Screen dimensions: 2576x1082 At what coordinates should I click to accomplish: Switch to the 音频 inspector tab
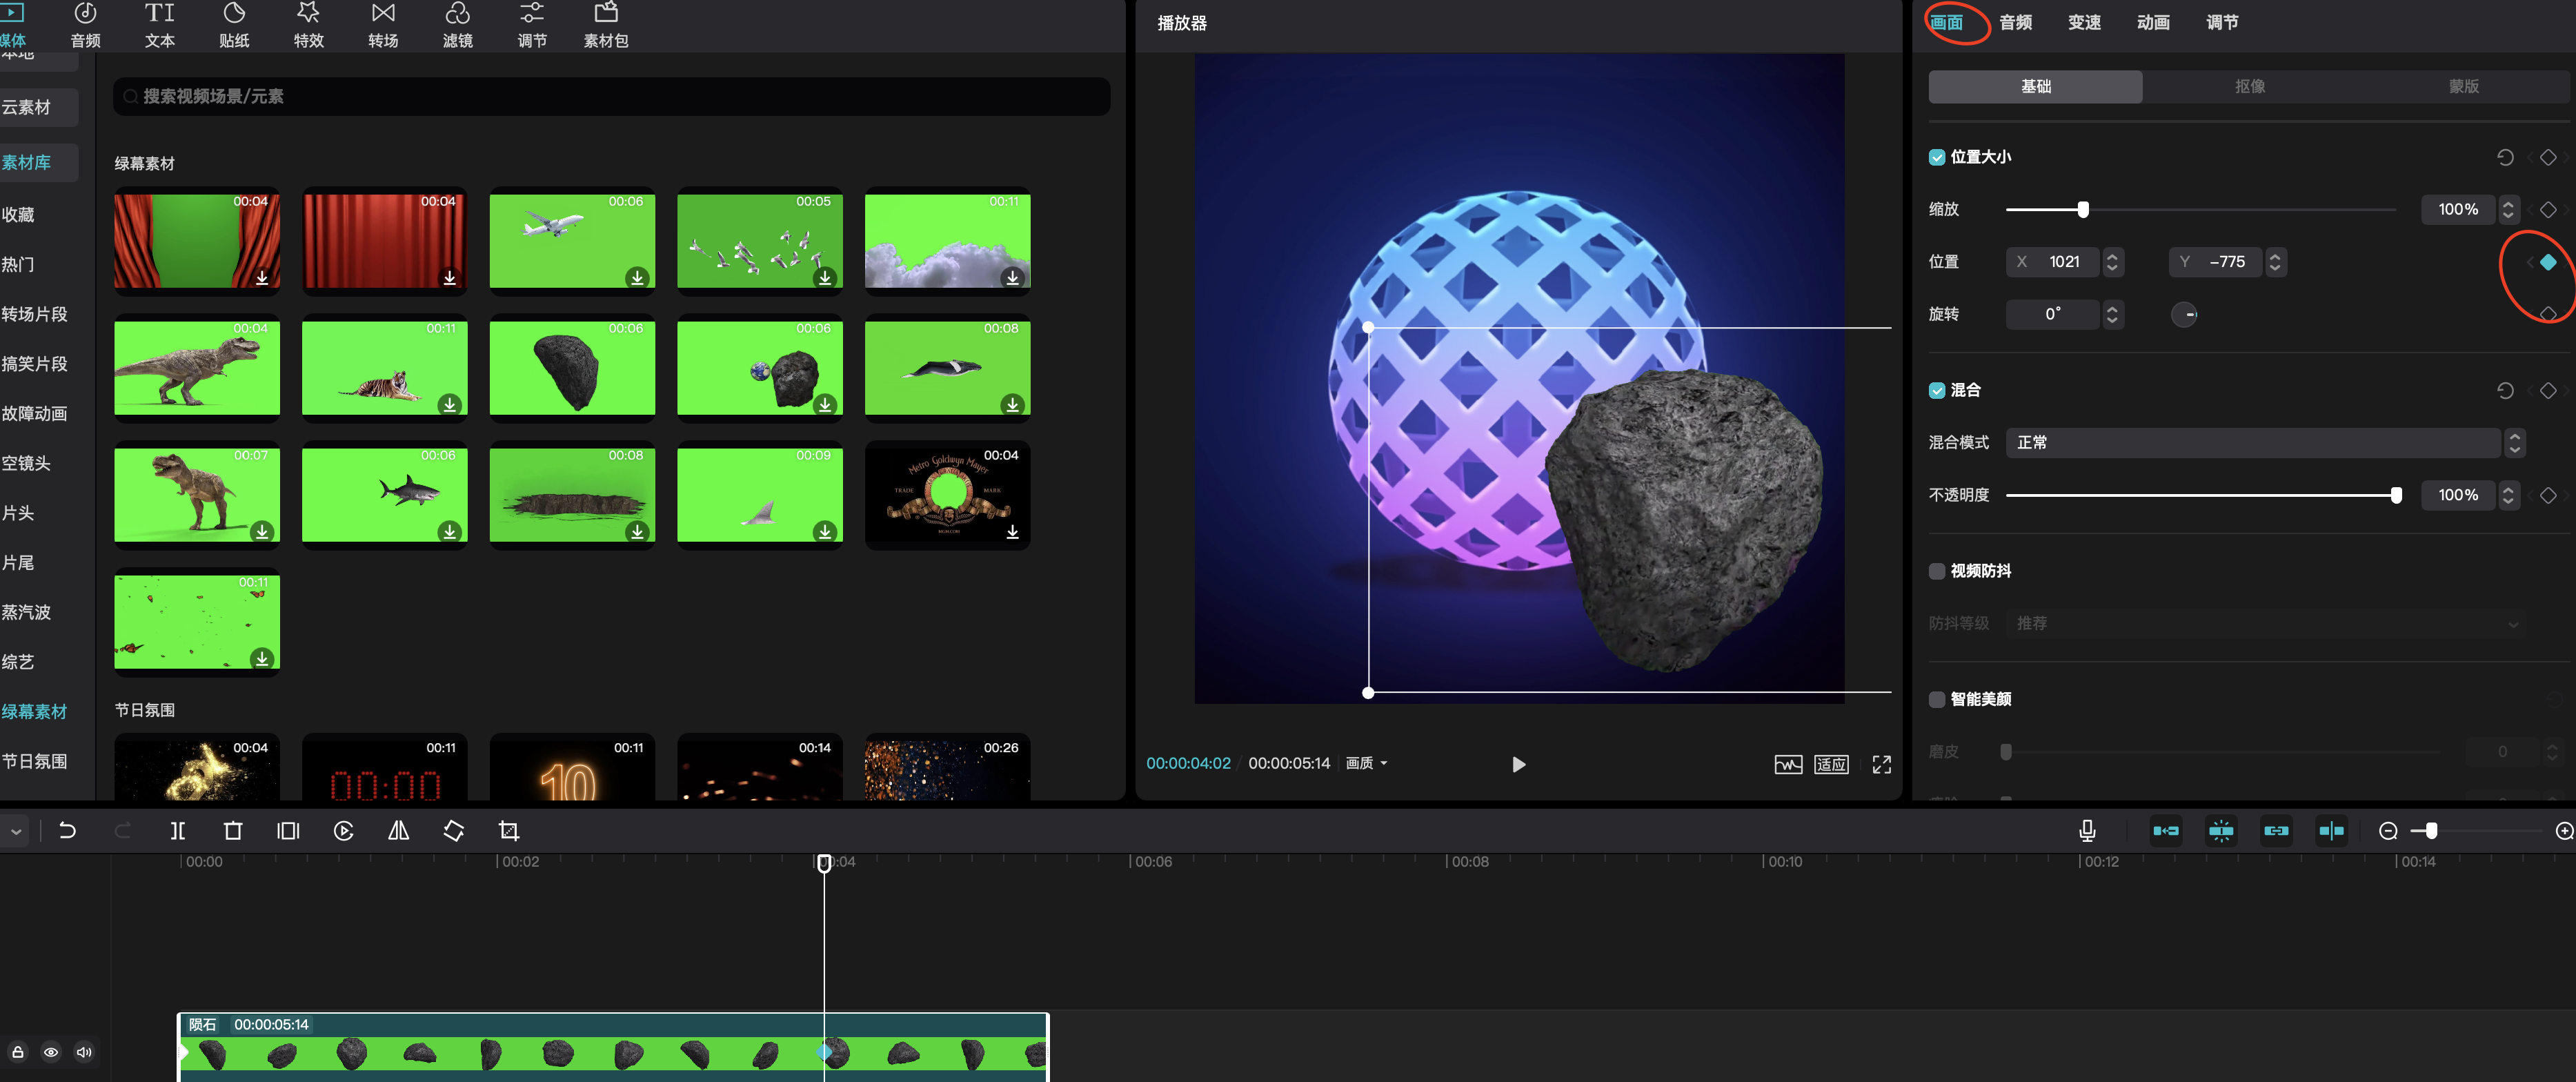[2015, 22]
